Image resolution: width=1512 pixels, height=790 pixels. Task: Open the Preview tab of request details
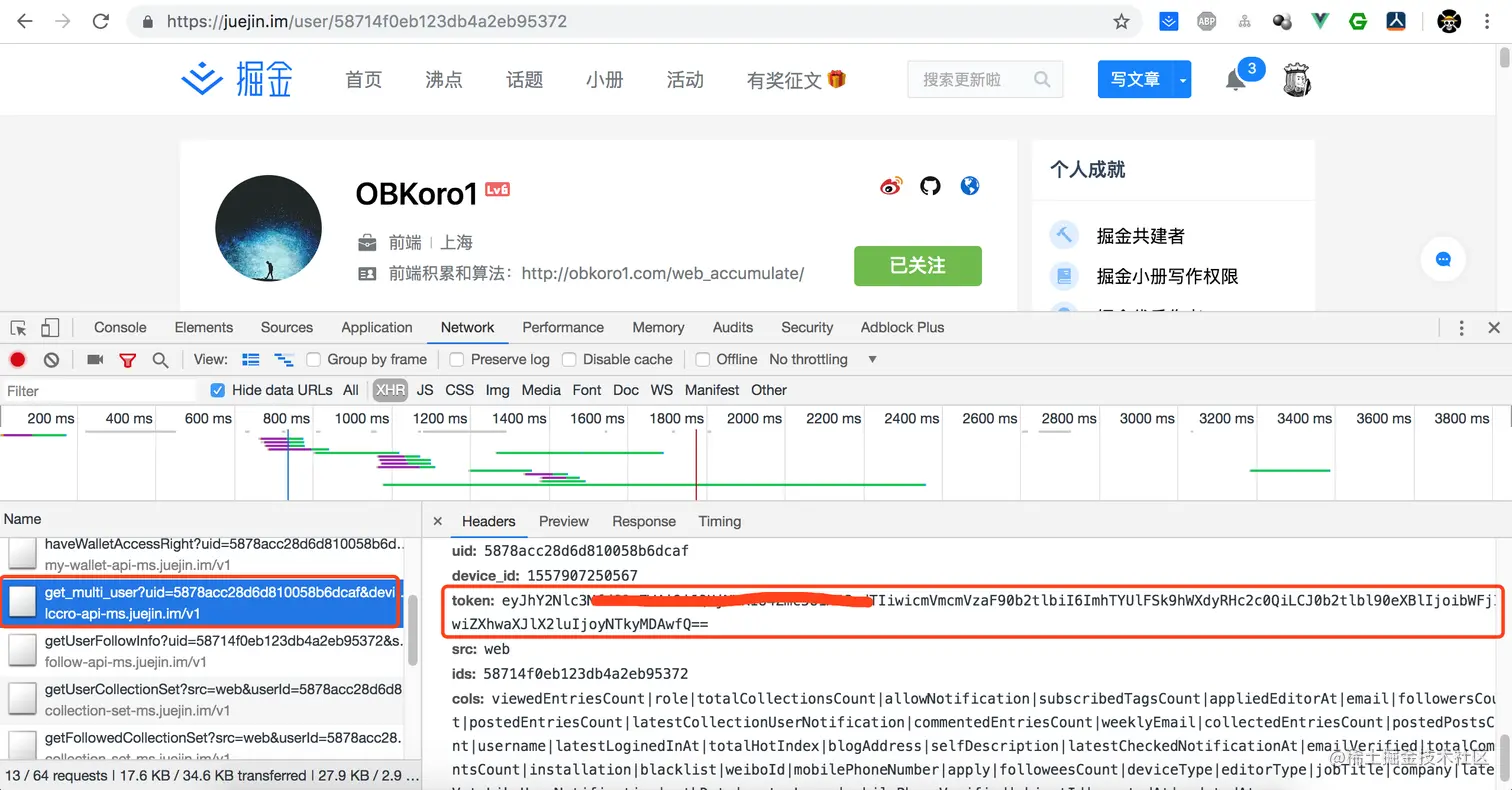coord(564,522)
